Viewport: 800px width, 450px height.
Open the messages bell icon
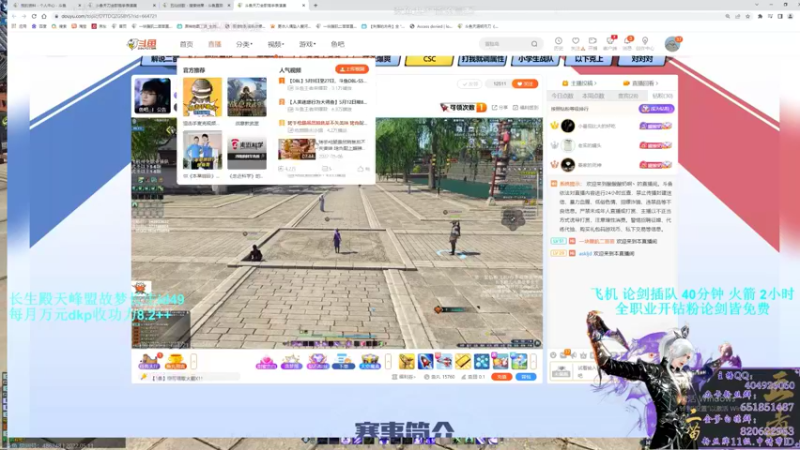[628, 43]
